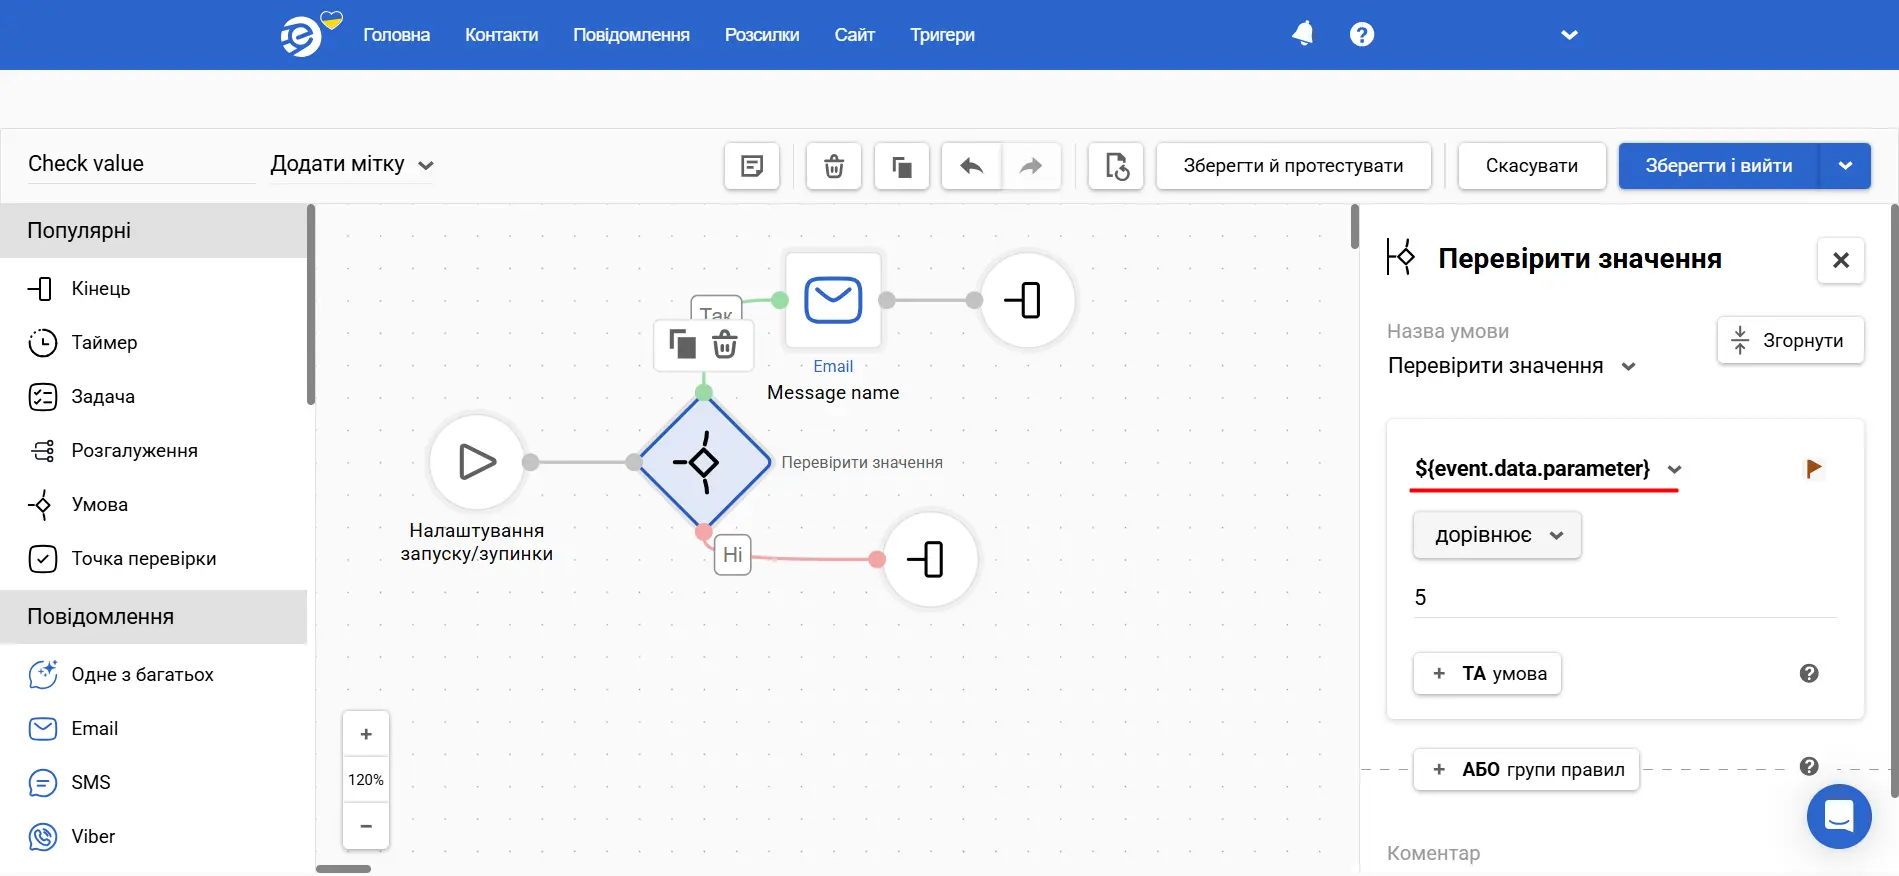Go to the Тригери menu item
Image resolution: width=1899 pixels, height=876 pixels.
[941, 35]
